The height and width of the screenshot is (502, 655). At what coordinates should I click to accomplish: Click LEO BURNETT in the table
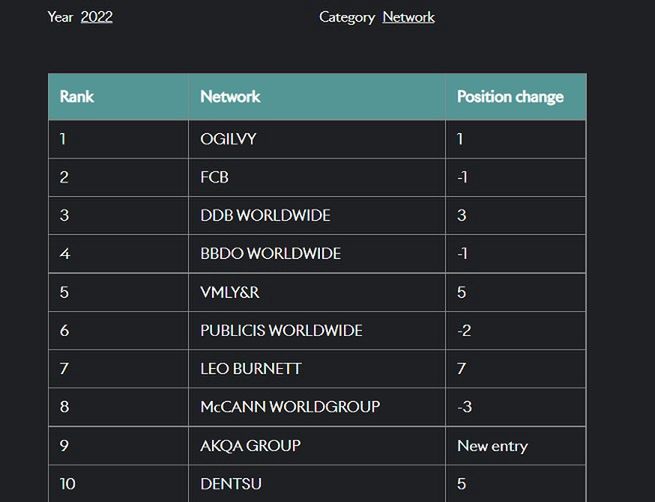pyautogui.click(x=250, y=369)
